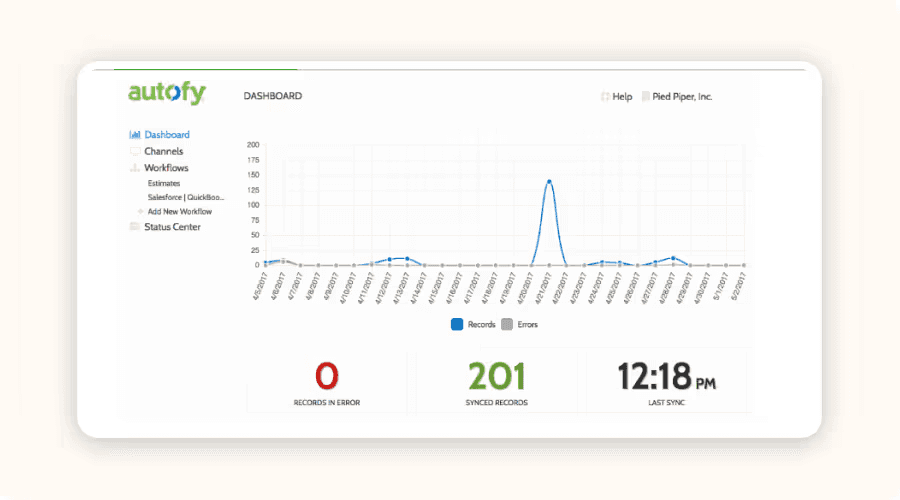Click the records data point on 4/13/2017

tap(408, 259)
